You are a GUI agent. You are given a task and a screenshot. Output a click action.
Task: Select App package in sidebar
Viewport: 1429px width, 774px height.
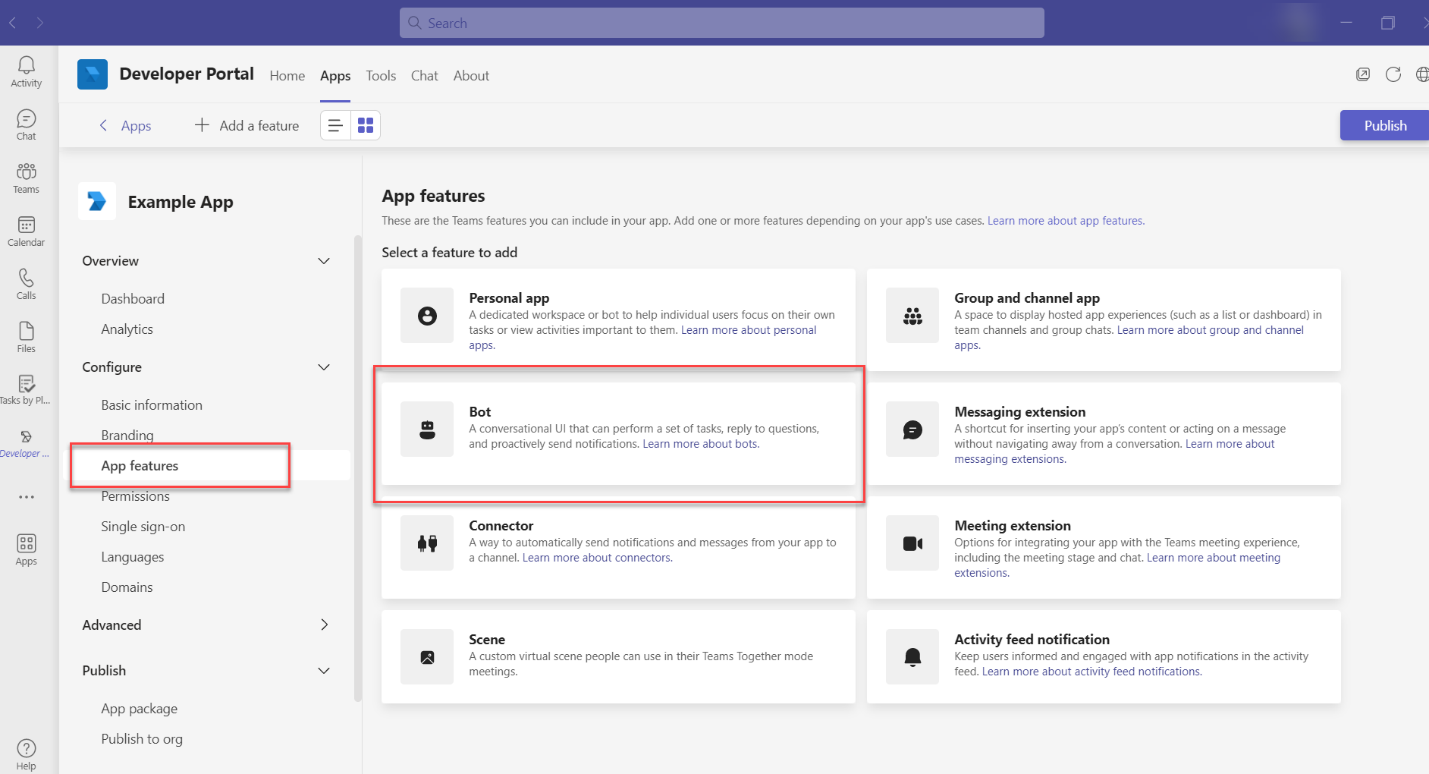pyautogui.click(x=139, y=709)
